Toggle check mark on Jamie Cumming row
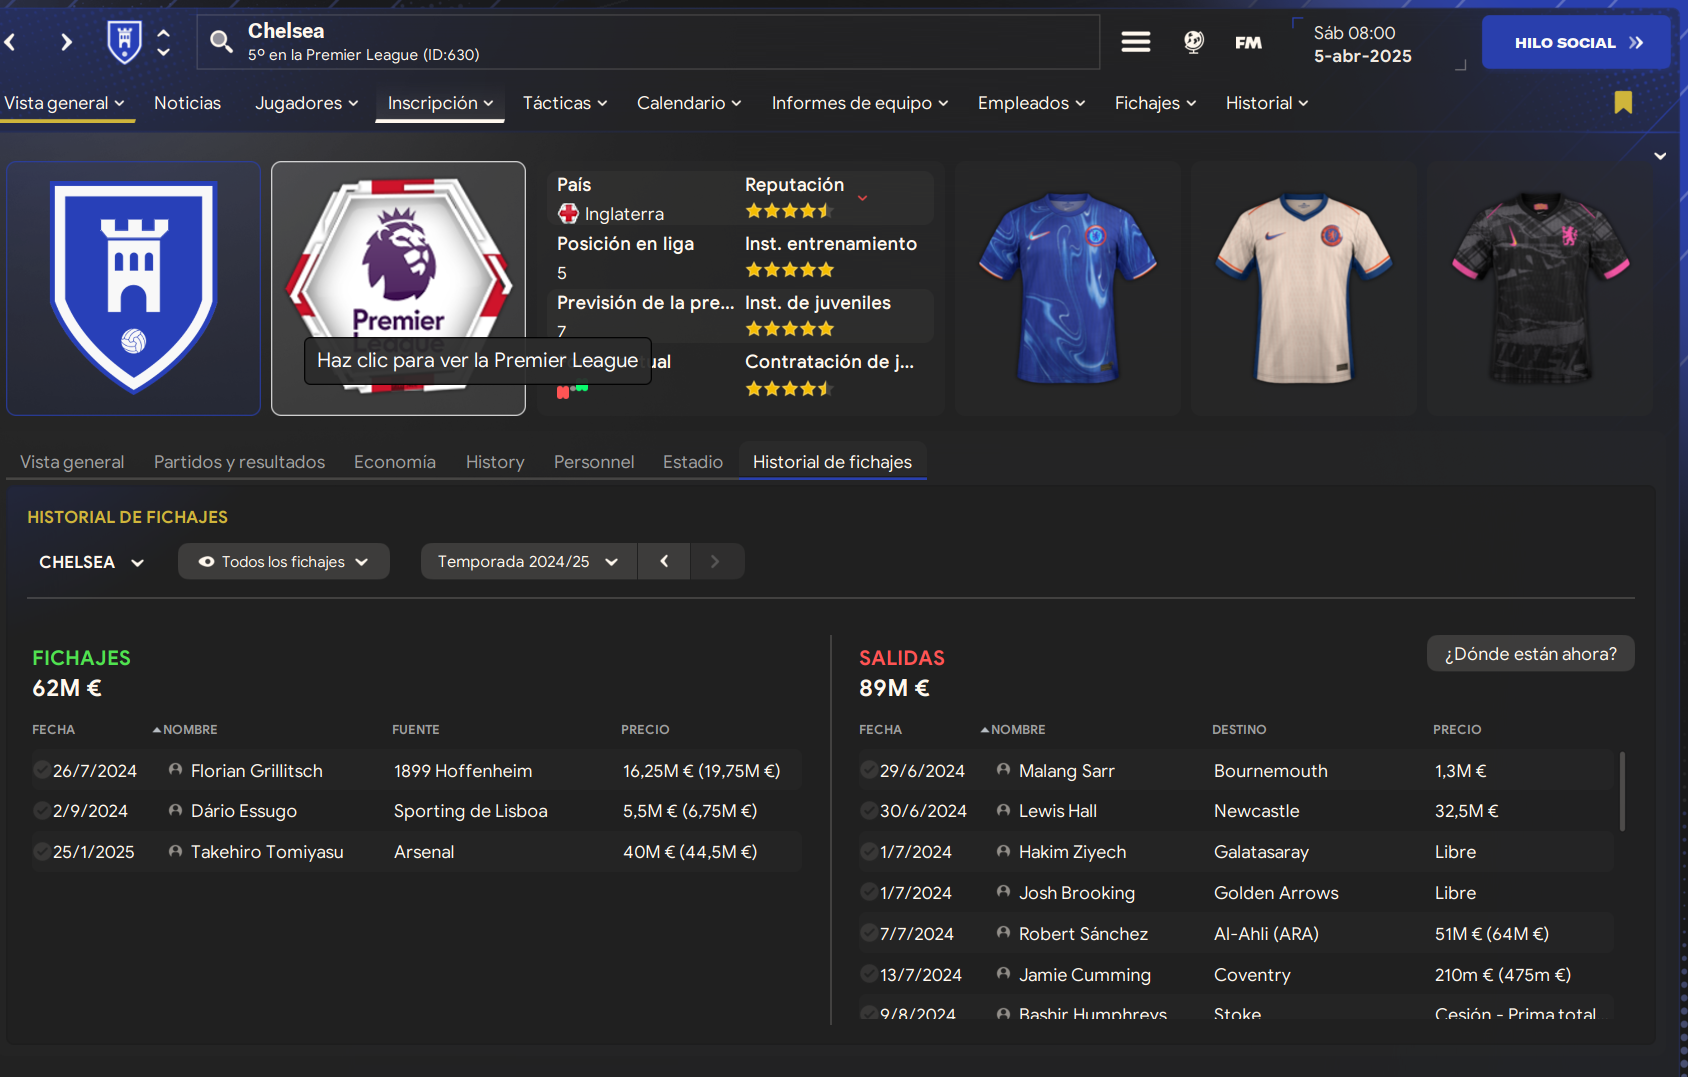Screen dimensions: 1688x1077 (869, 974)
